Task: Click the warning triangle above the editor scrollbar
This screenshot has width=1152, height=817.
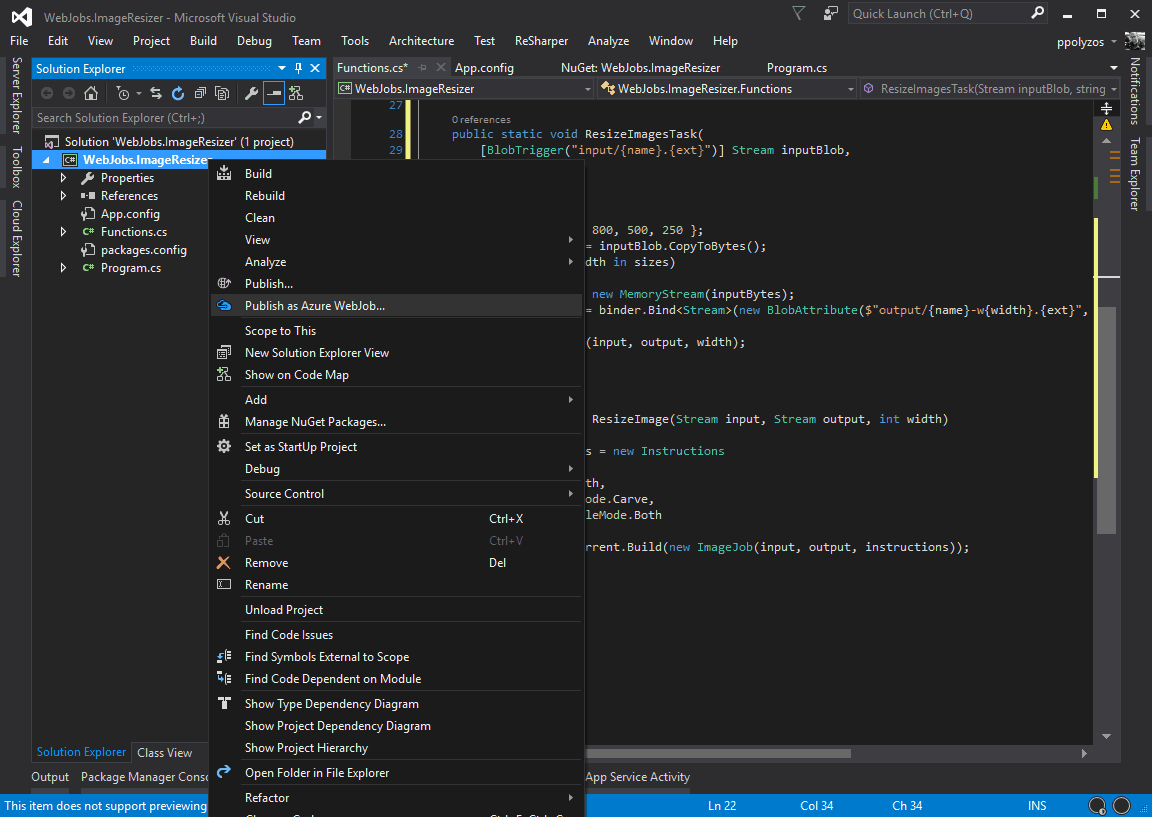Action: 1107,123
